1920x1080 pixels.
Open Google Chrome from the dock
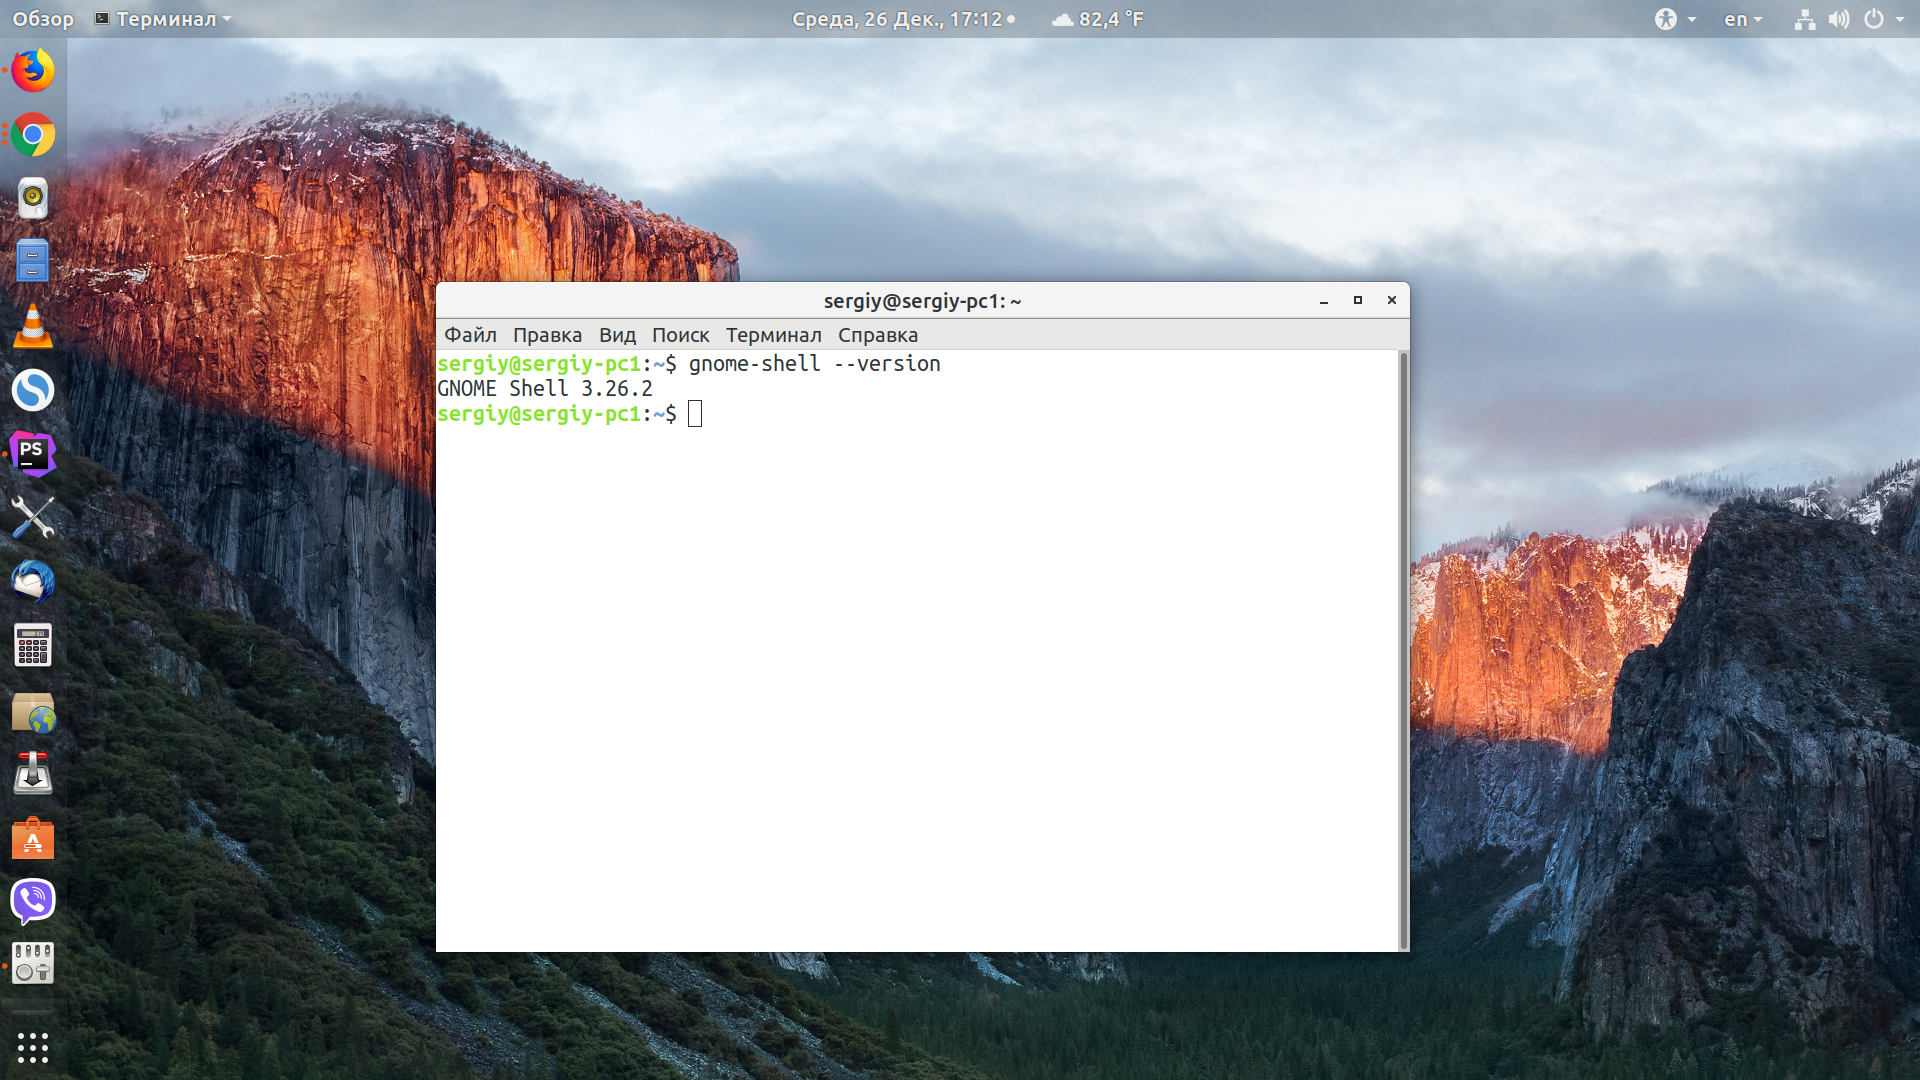33,135
